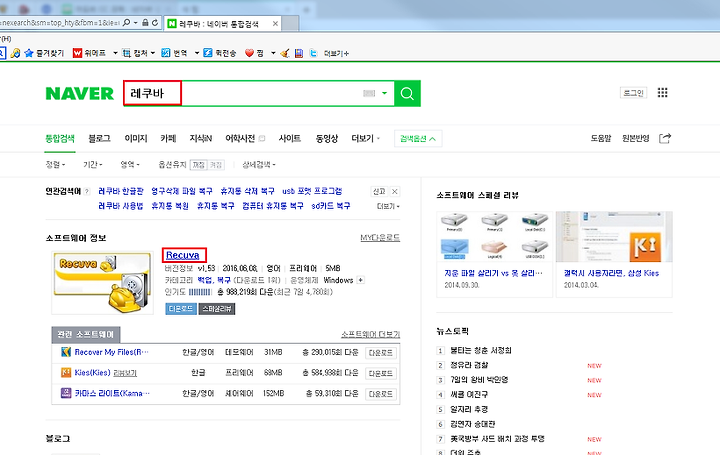Open the Recuva software title link

183,255
